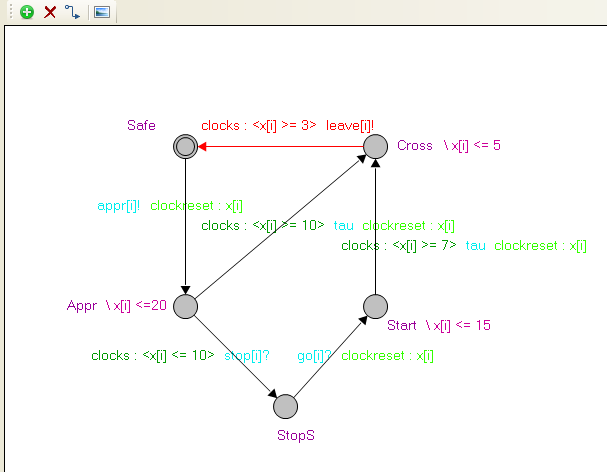Viewport: 607px width, 472px height.
Task: Select the Appr state node
Action: pyautogui.click(x=185, y=306)
